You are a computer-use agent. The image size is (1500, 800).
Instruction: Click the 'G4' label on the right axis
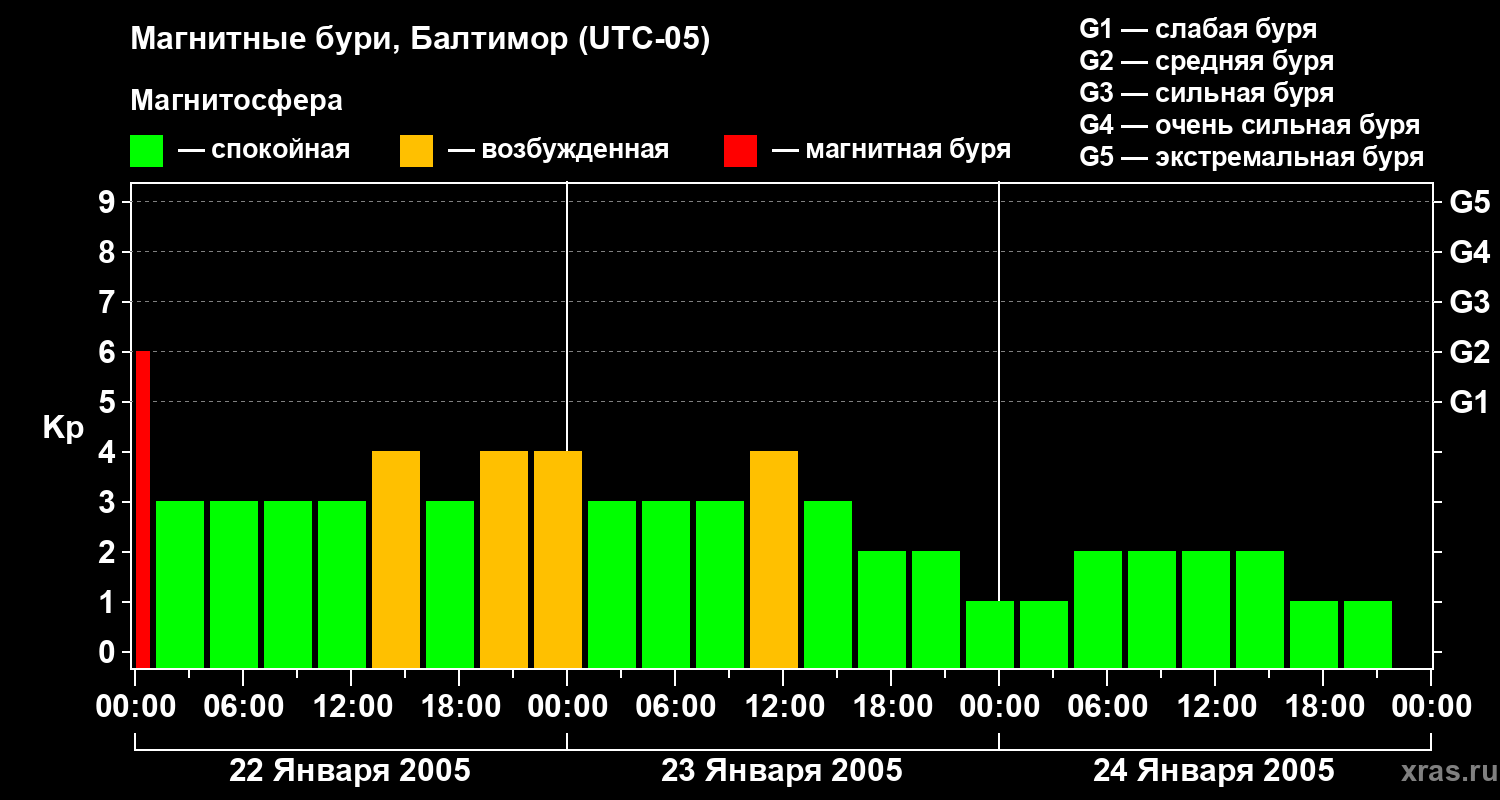click(1470, 252)
